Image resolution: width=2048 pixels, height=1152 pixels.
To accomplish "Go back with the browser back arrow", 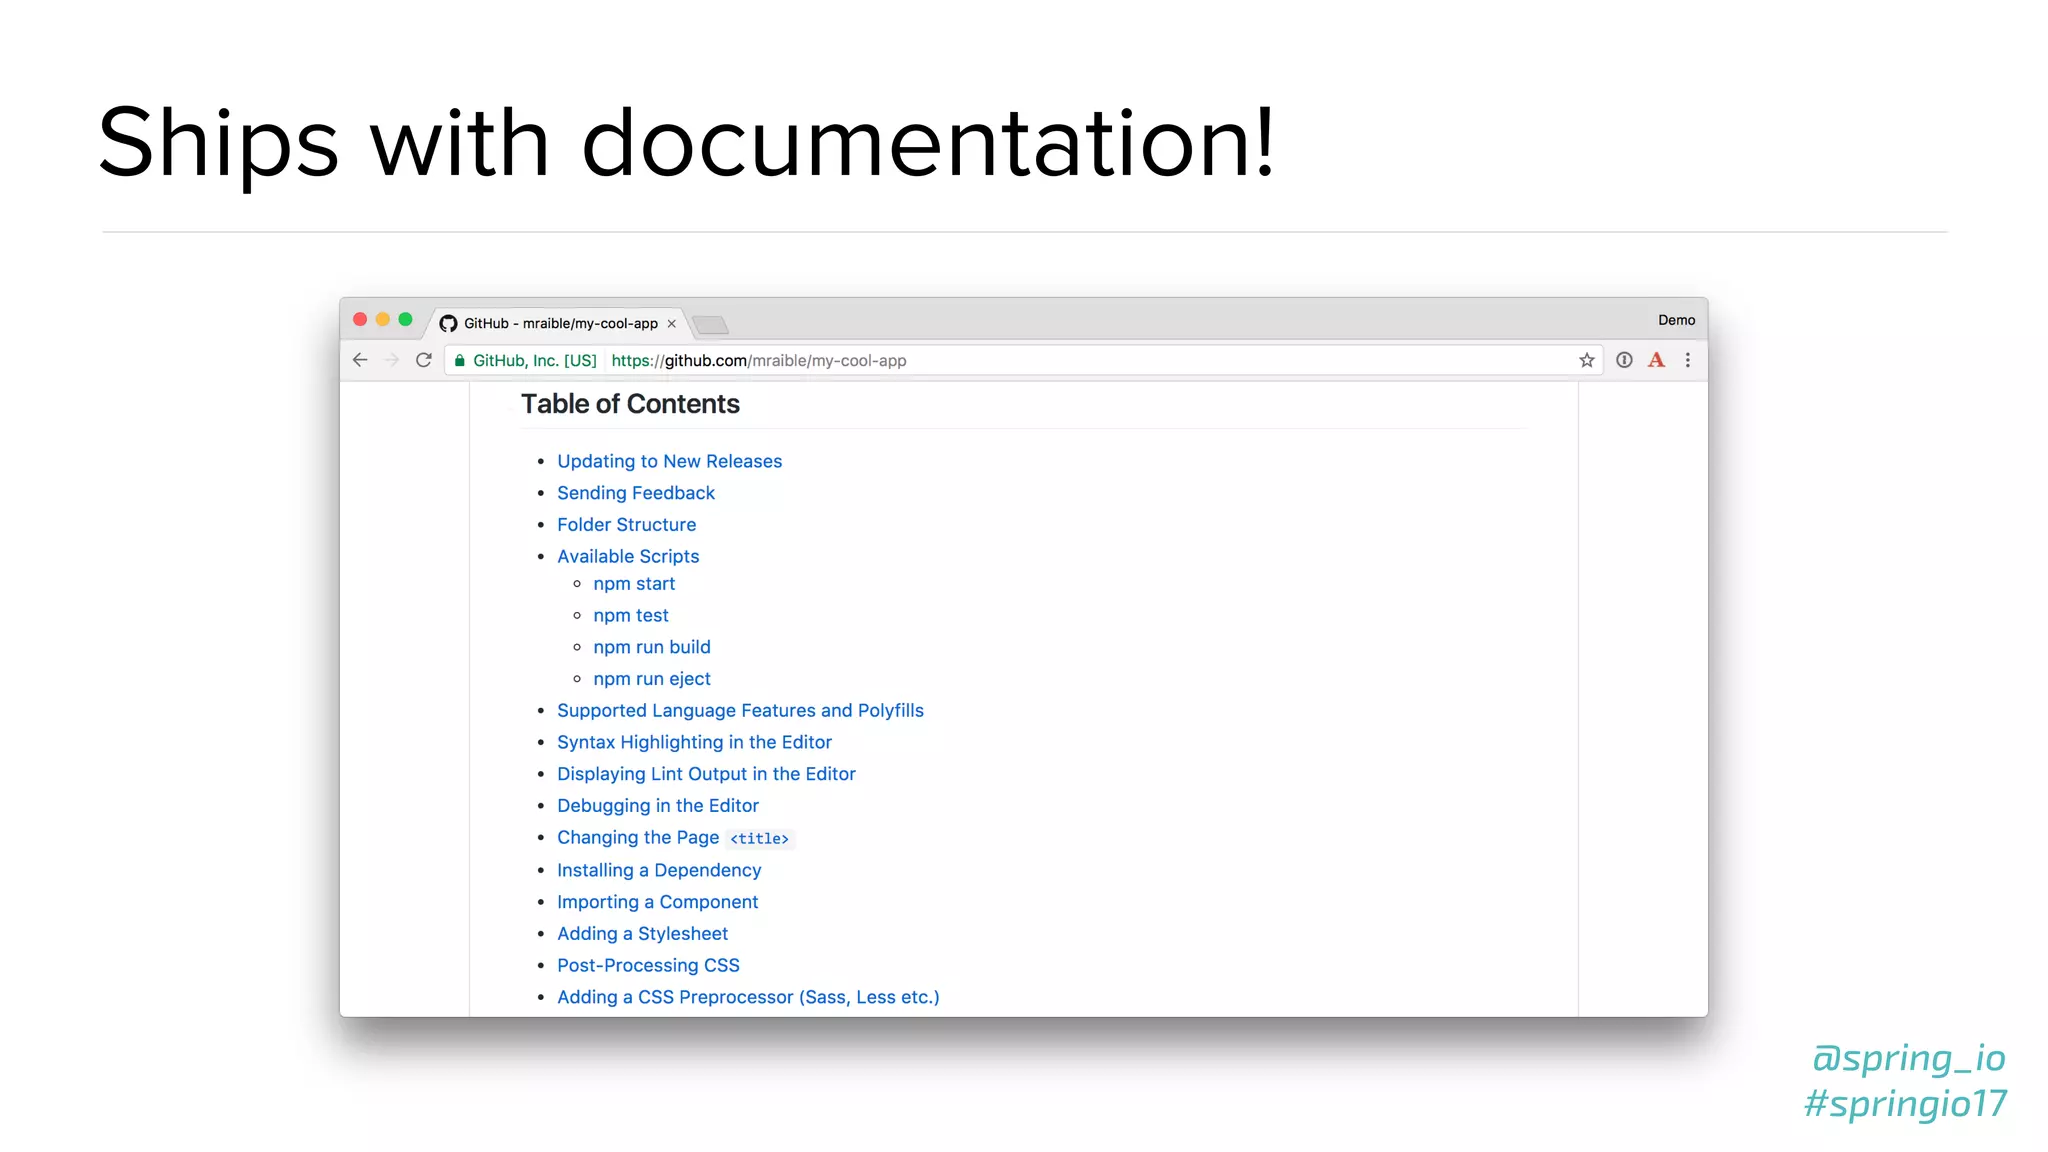I will (x=360, y=360).
